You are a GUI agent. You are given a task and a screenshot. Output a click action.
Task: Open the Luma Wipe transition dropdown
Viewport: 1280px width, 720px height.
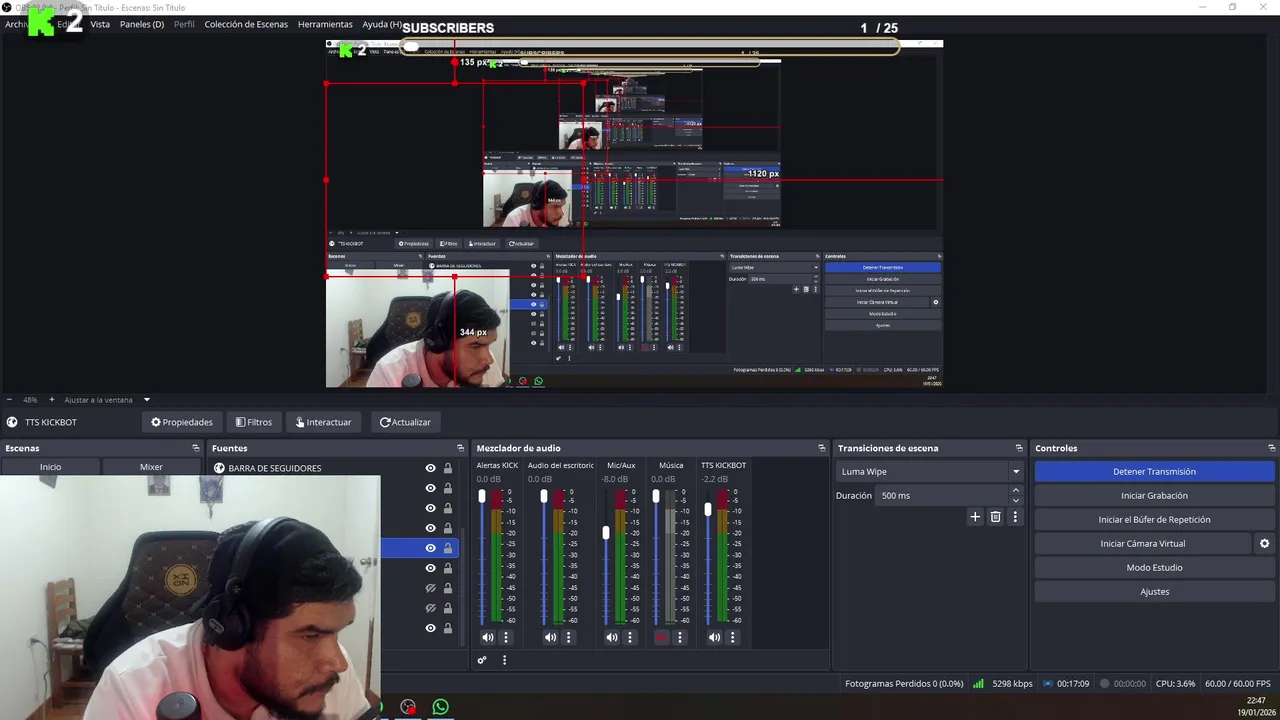click(x=930, y=471)
